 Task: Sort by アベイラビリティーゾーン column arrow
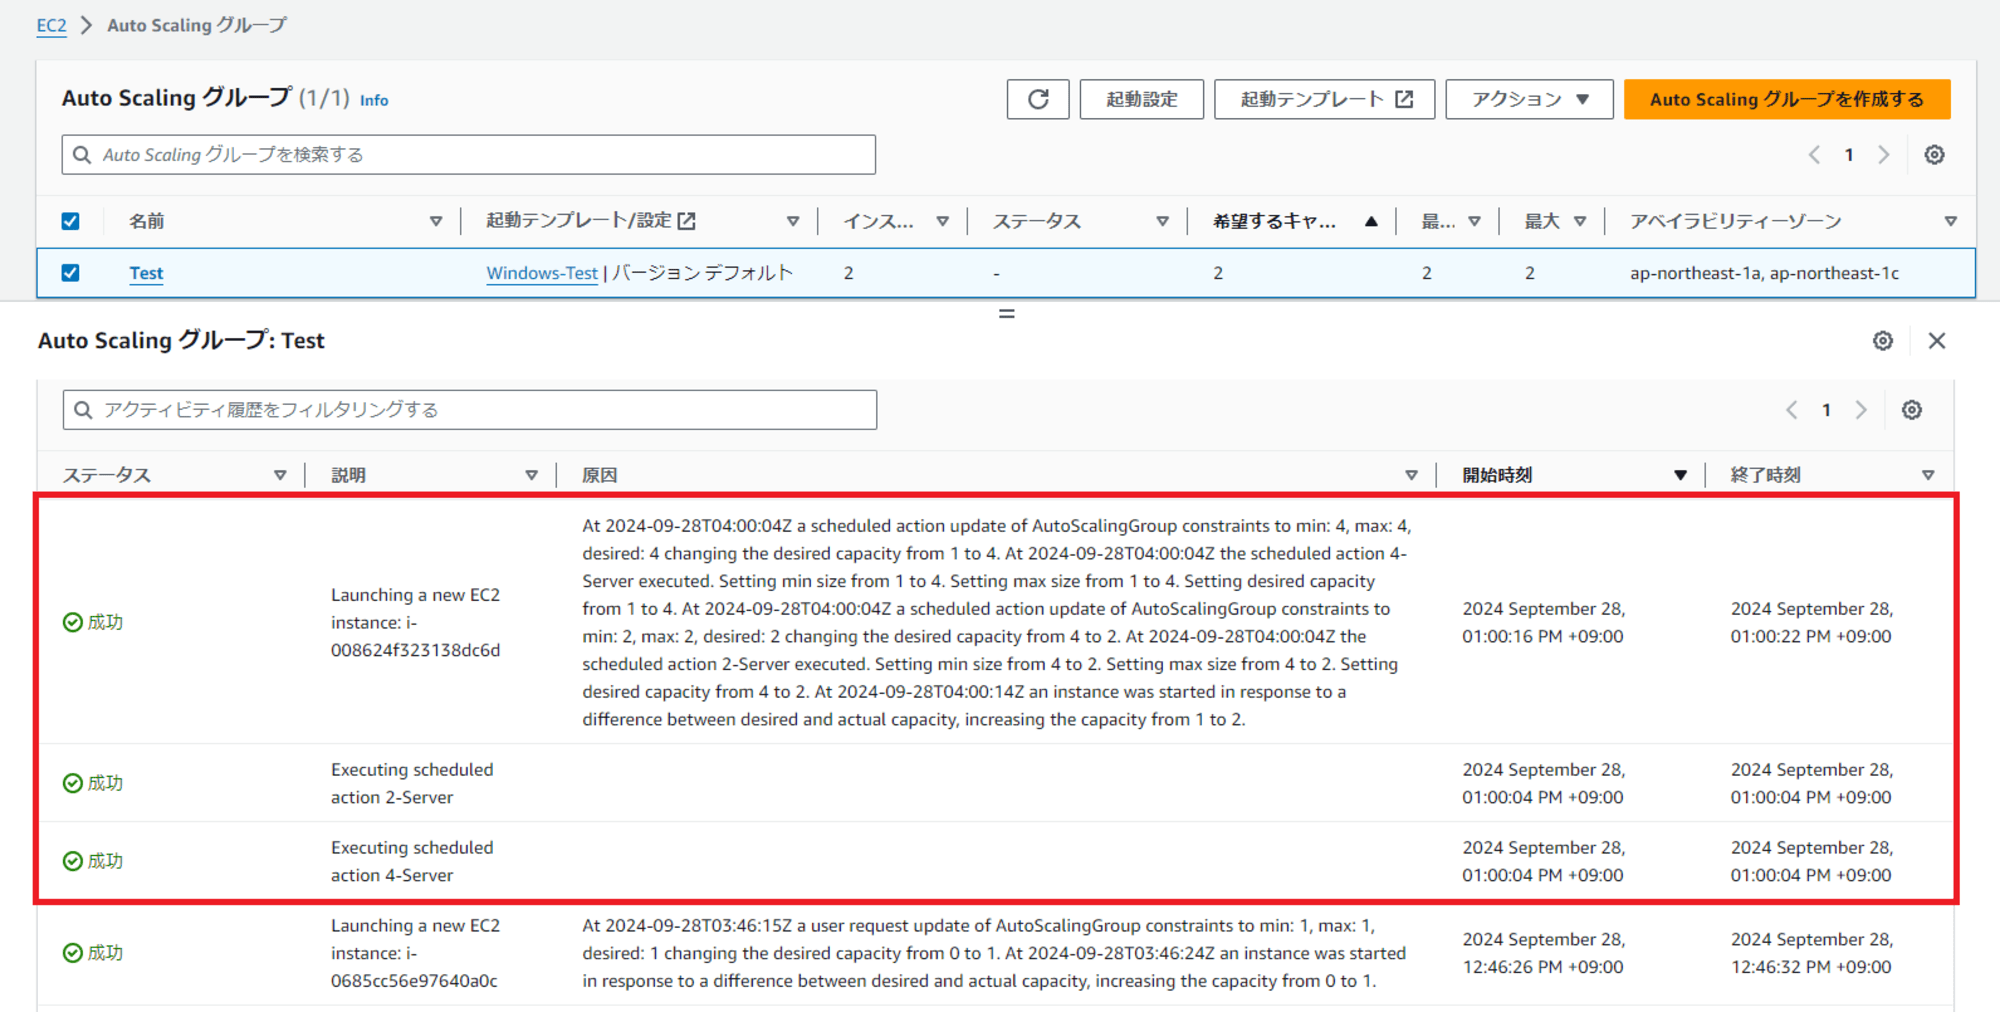tap(1950, 221)
